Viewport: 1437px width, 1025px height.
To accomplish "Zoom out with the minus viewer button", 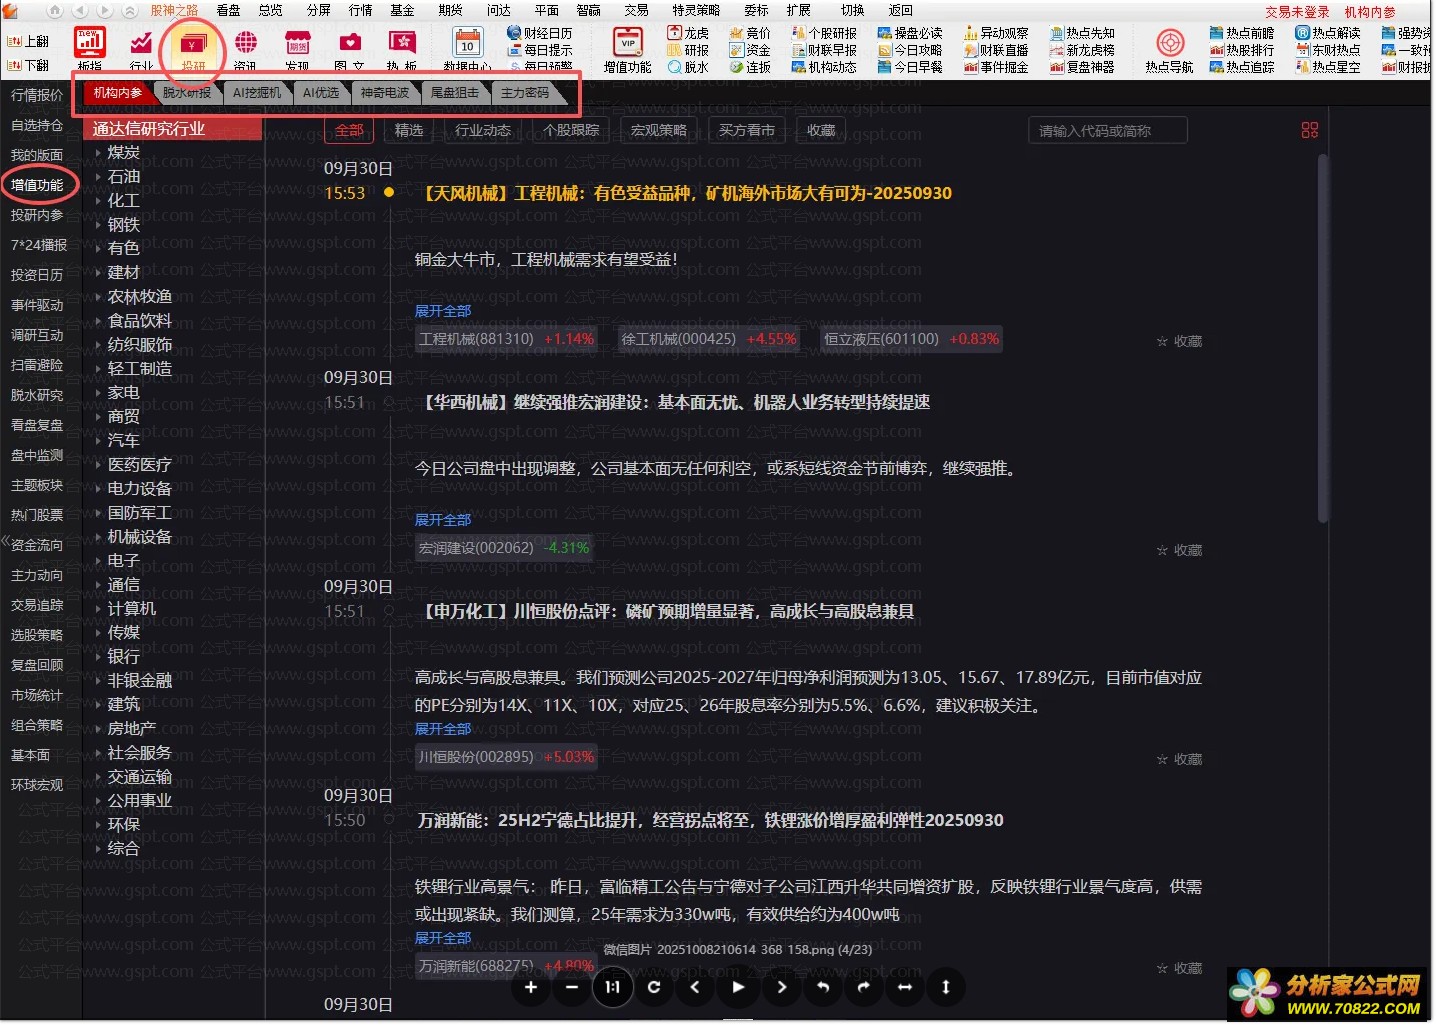I will pos(572,987).
